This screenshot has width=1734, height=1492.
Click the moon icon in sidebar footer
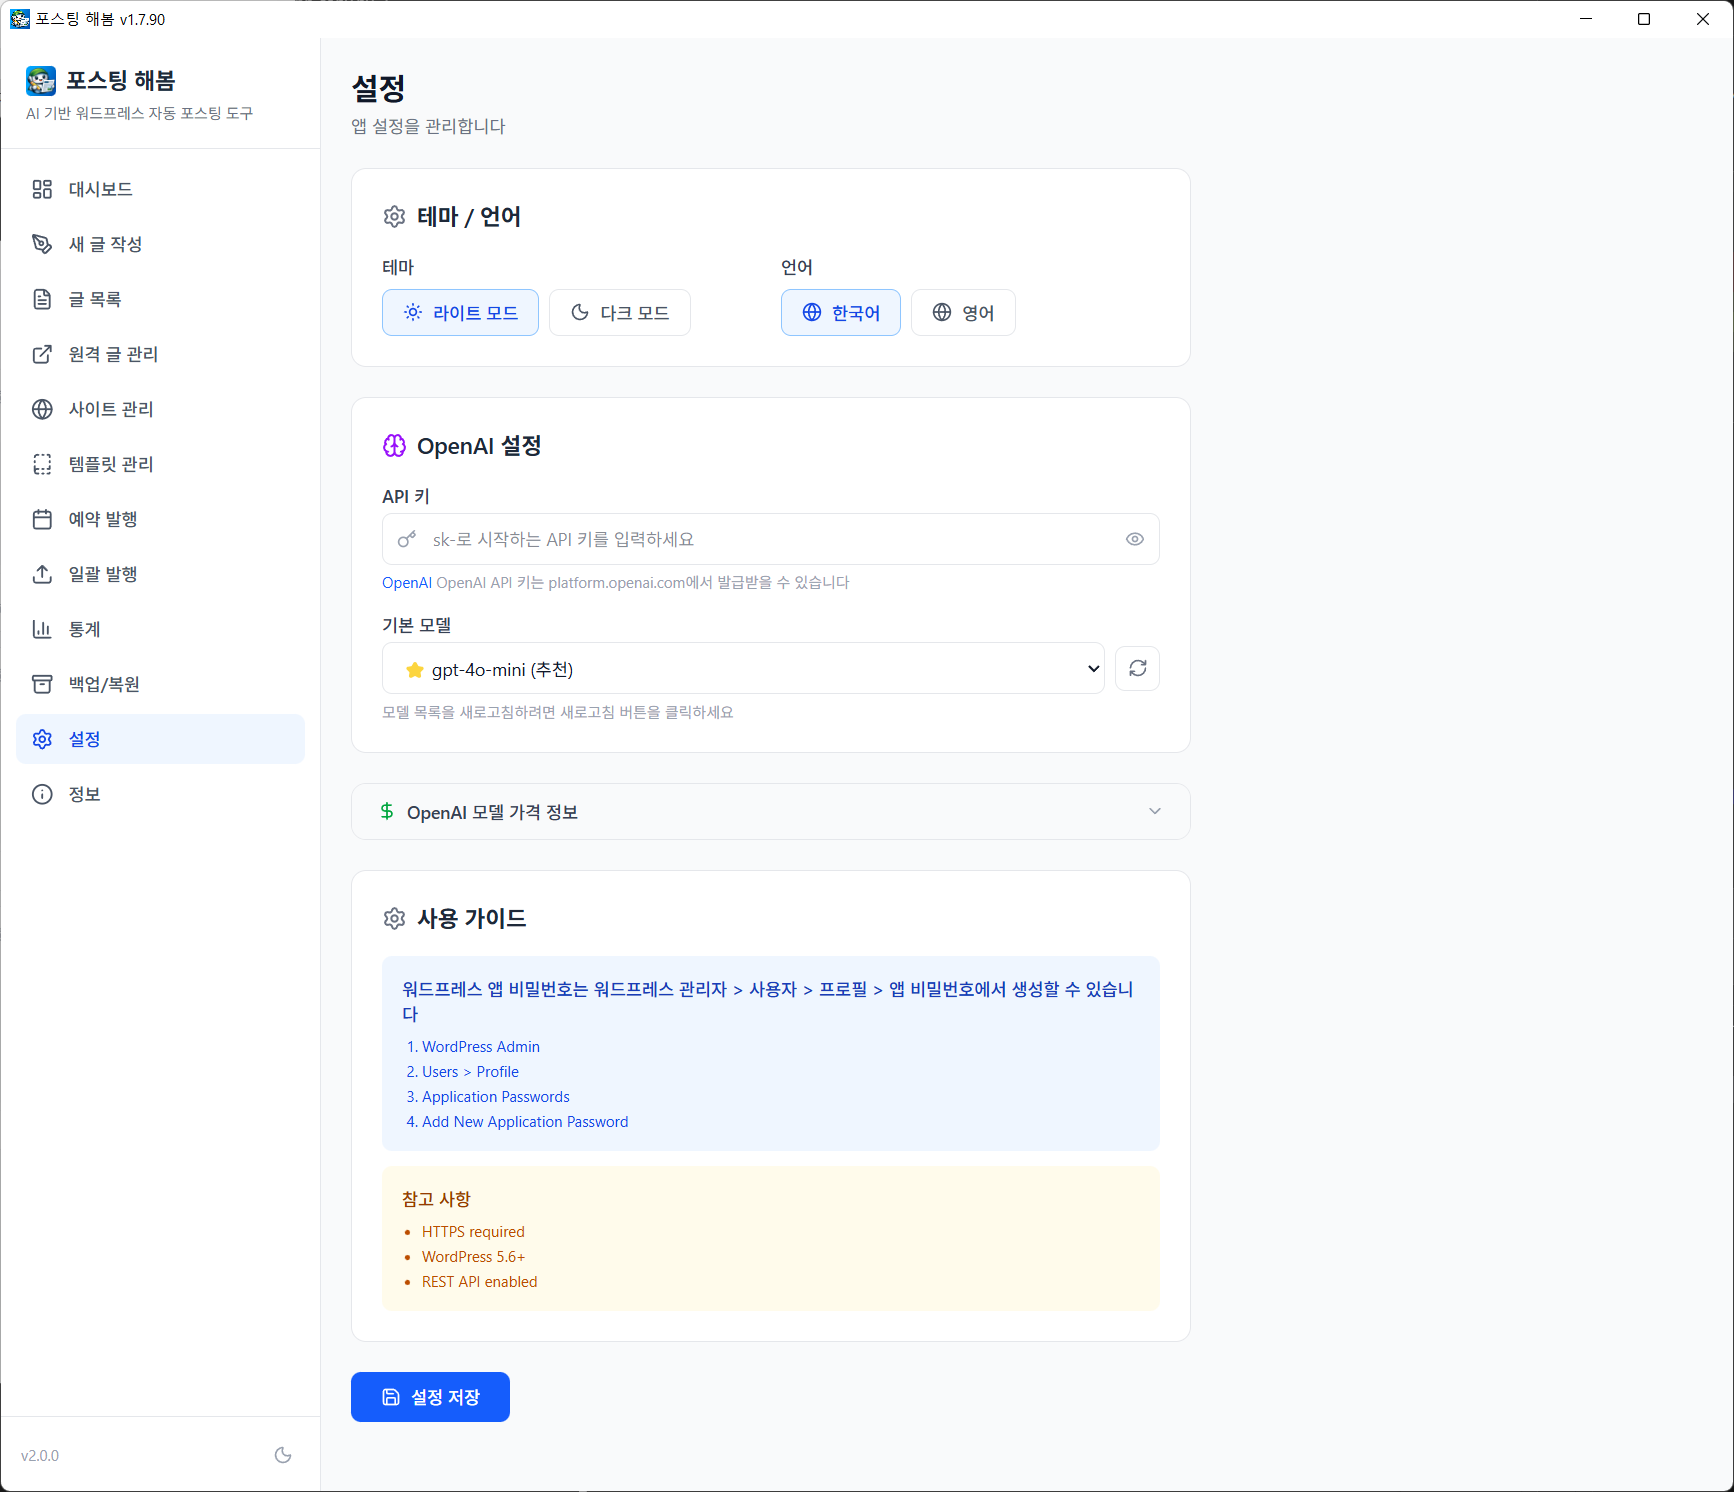283,1455
